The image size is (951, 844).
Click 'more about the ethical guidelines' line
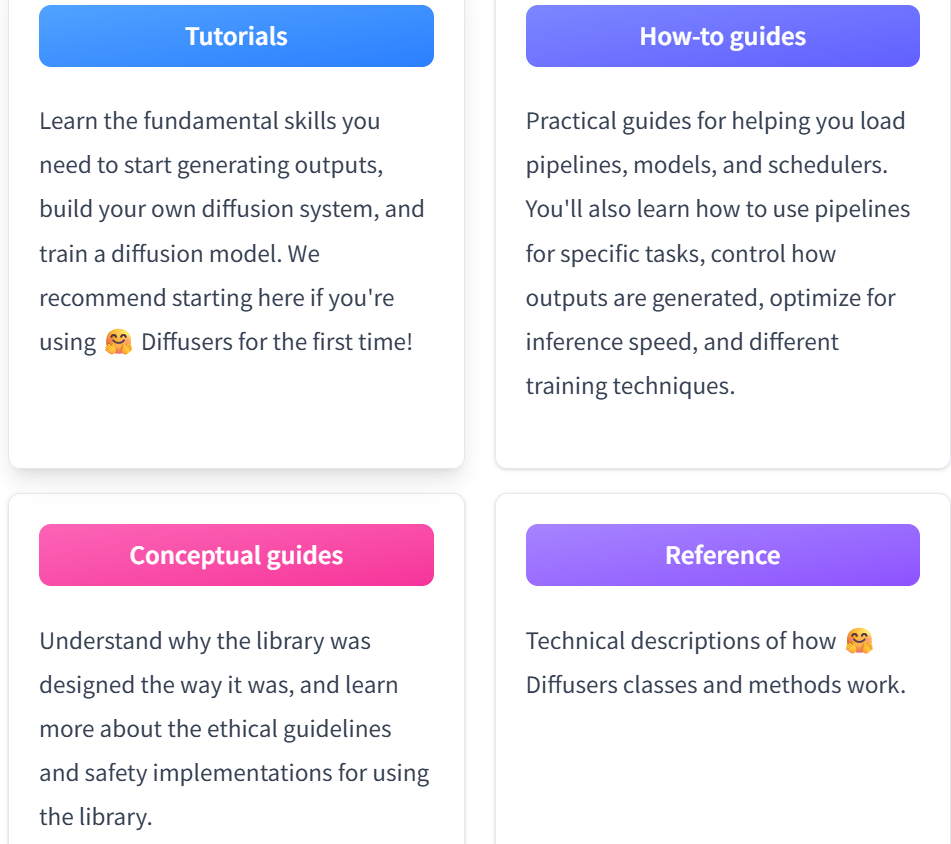(215, 729)
